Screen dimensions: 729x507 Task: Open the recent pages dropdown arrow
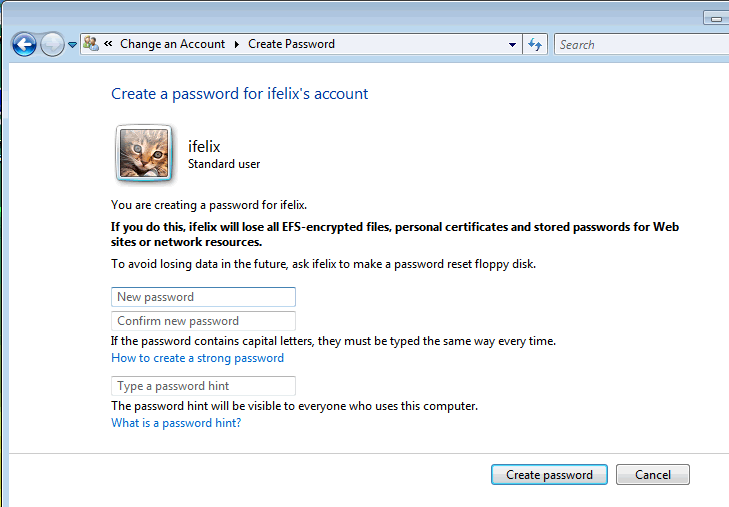coord(73,45)
